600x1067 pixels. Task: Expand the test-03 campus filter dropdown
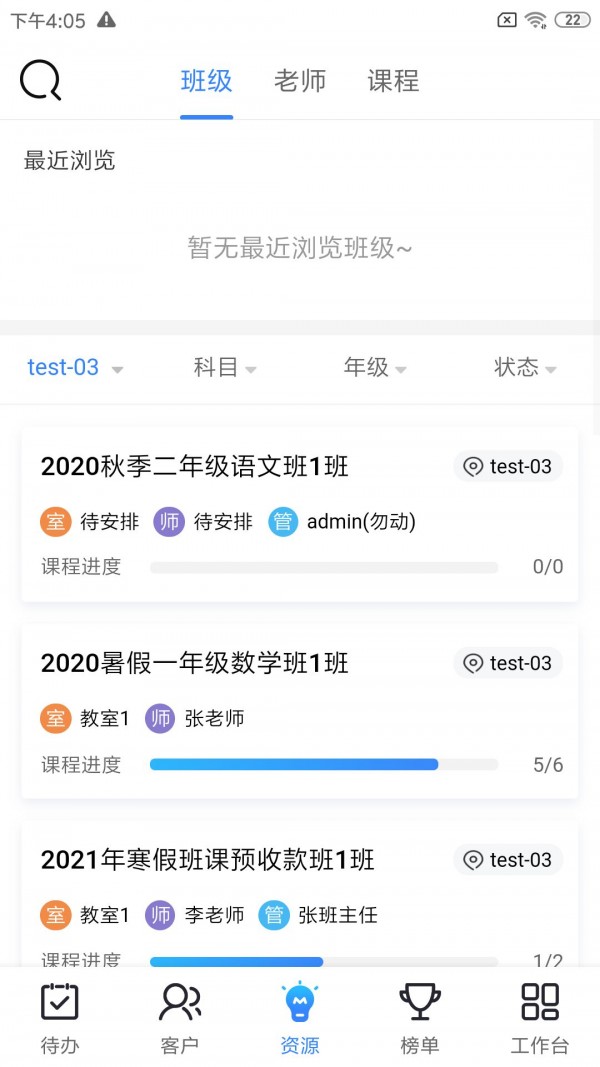[x=75, y=368]
